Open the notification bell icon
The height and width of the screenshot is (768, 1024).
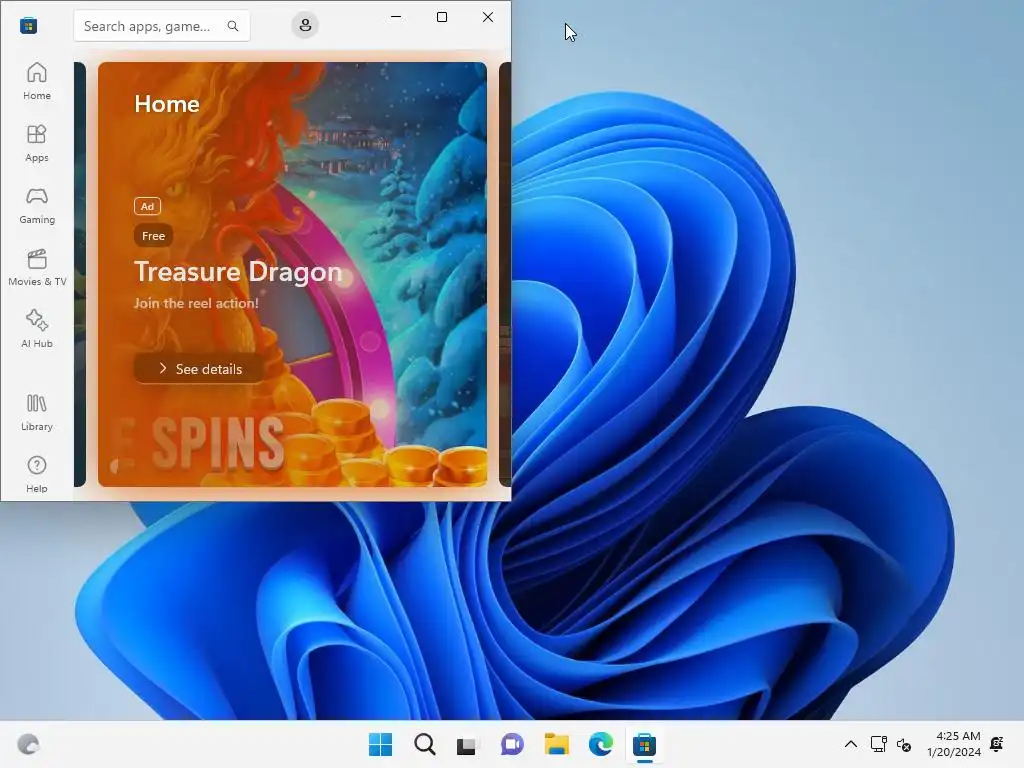997,744
